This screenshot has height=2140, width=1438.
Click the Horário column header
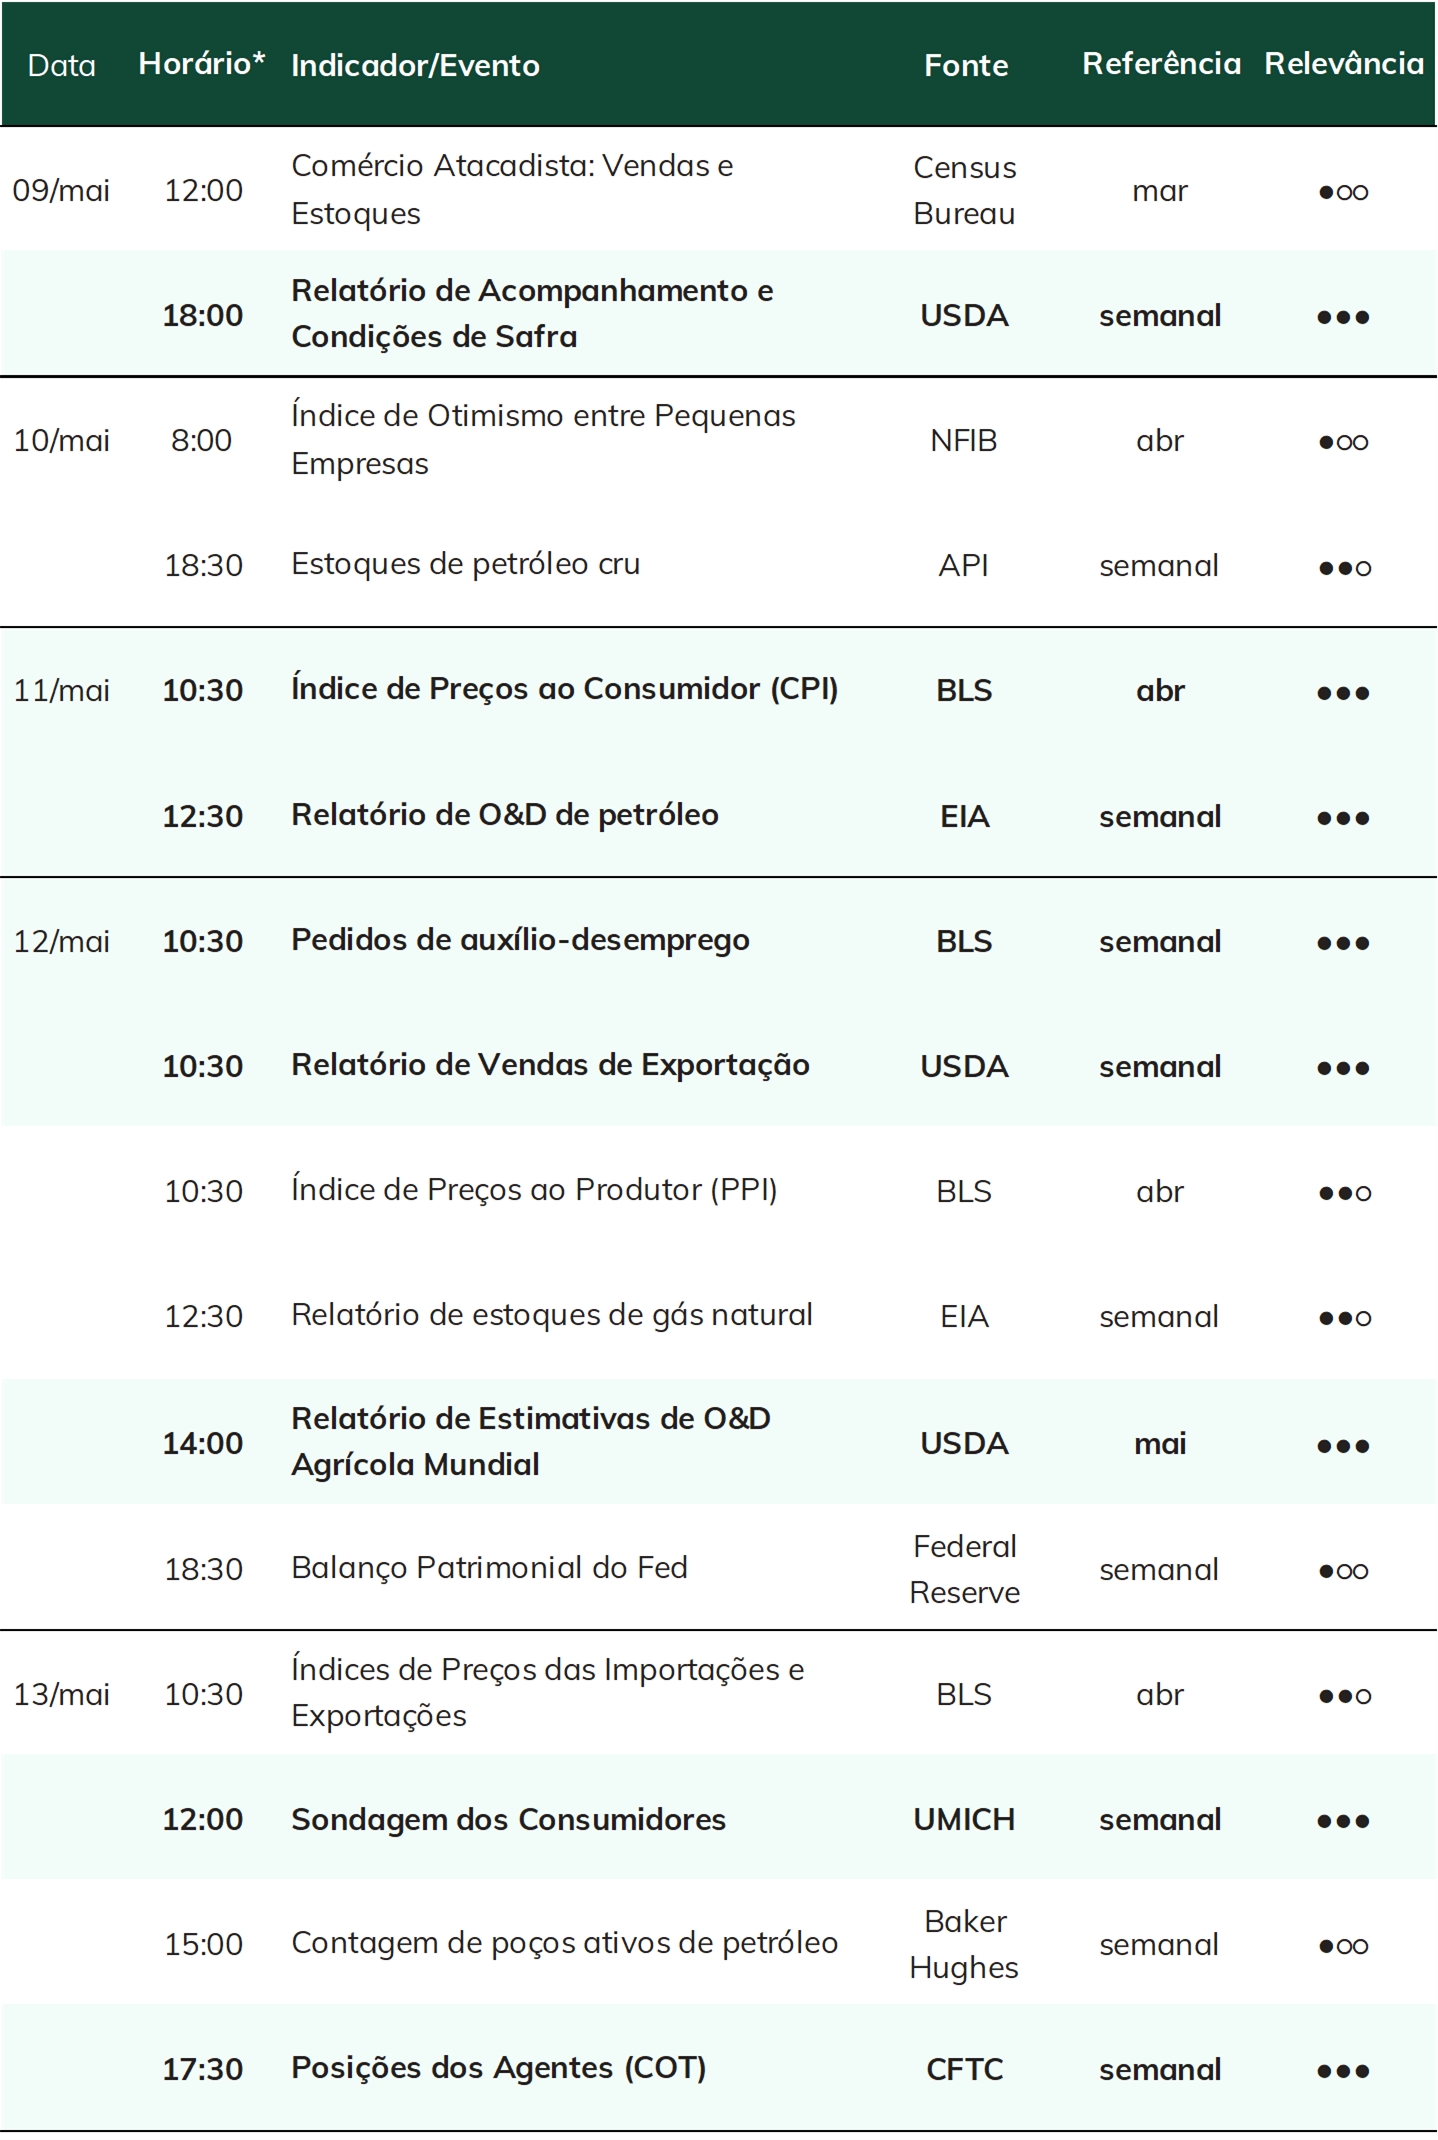tap(202, 64)
